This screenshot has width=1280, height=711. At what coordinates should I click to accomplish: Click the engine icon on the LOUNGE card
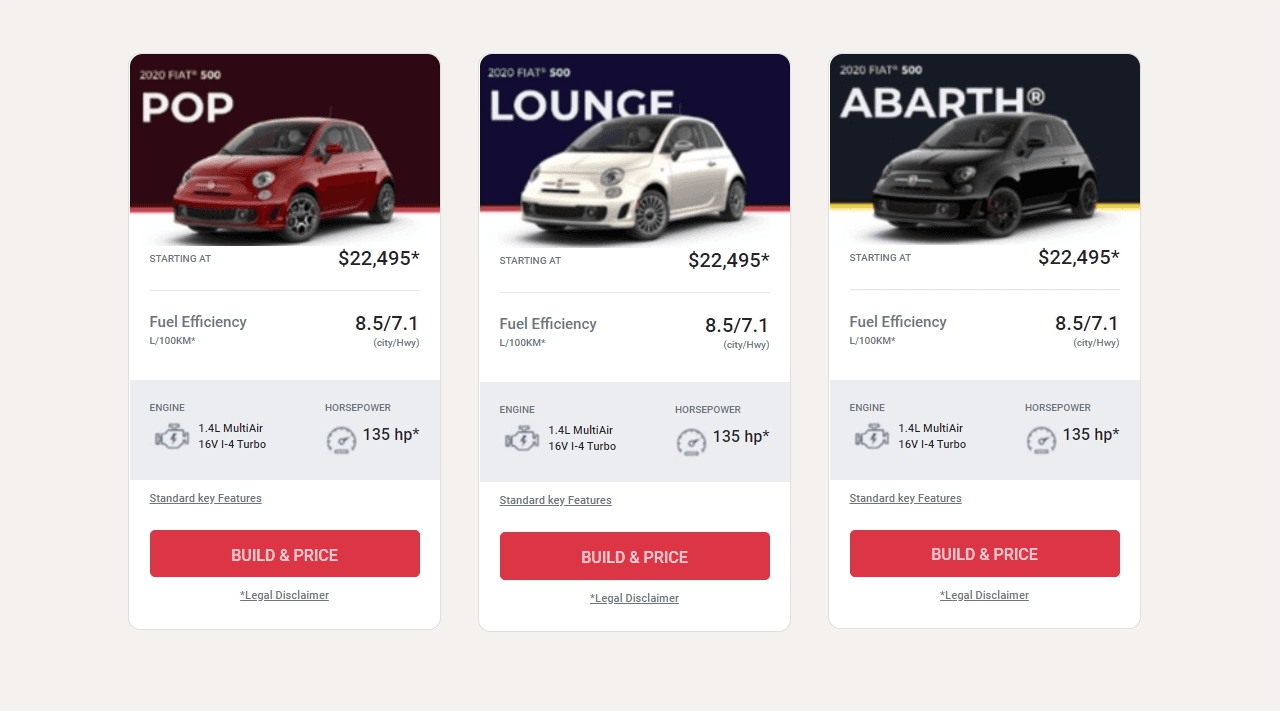(521, 438)
